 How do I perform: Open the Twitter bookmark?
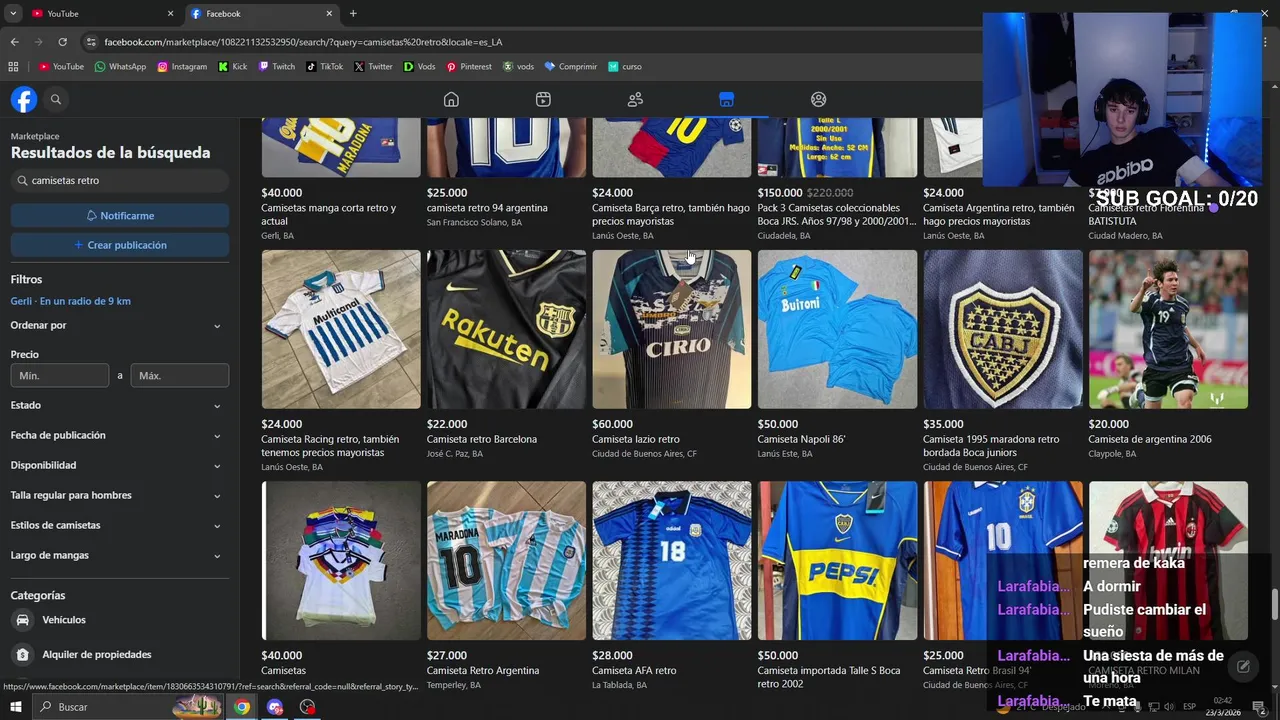click(373, 67)
